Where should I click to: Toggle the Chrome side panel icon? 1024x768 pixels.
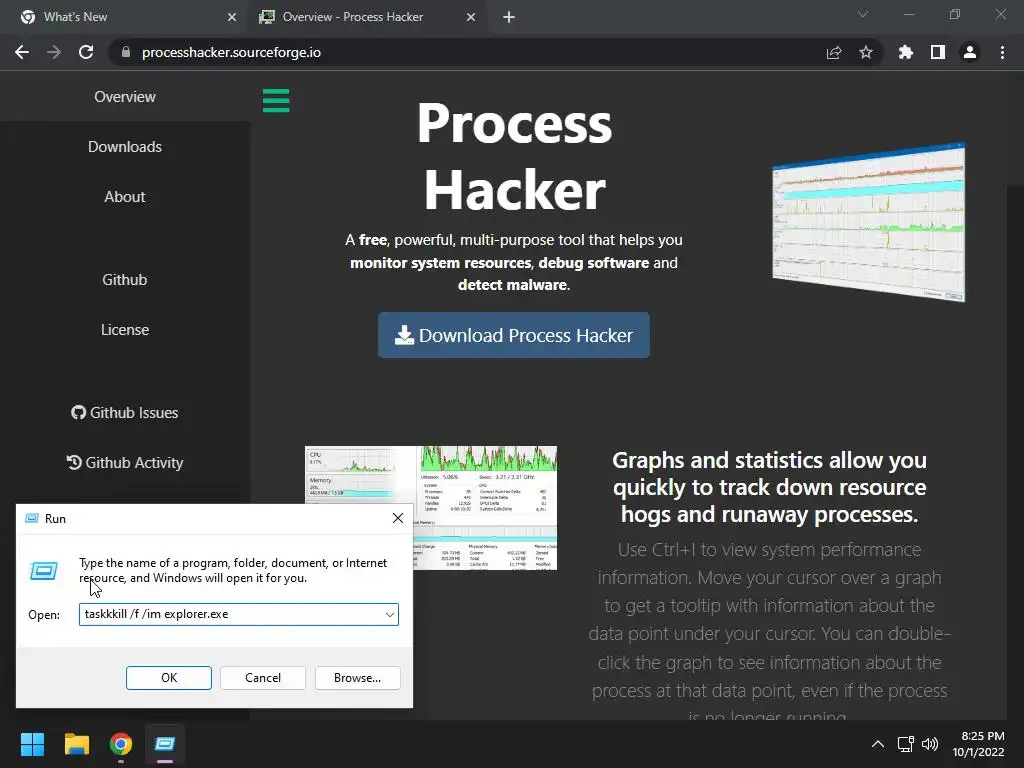[x=938, y=52]
